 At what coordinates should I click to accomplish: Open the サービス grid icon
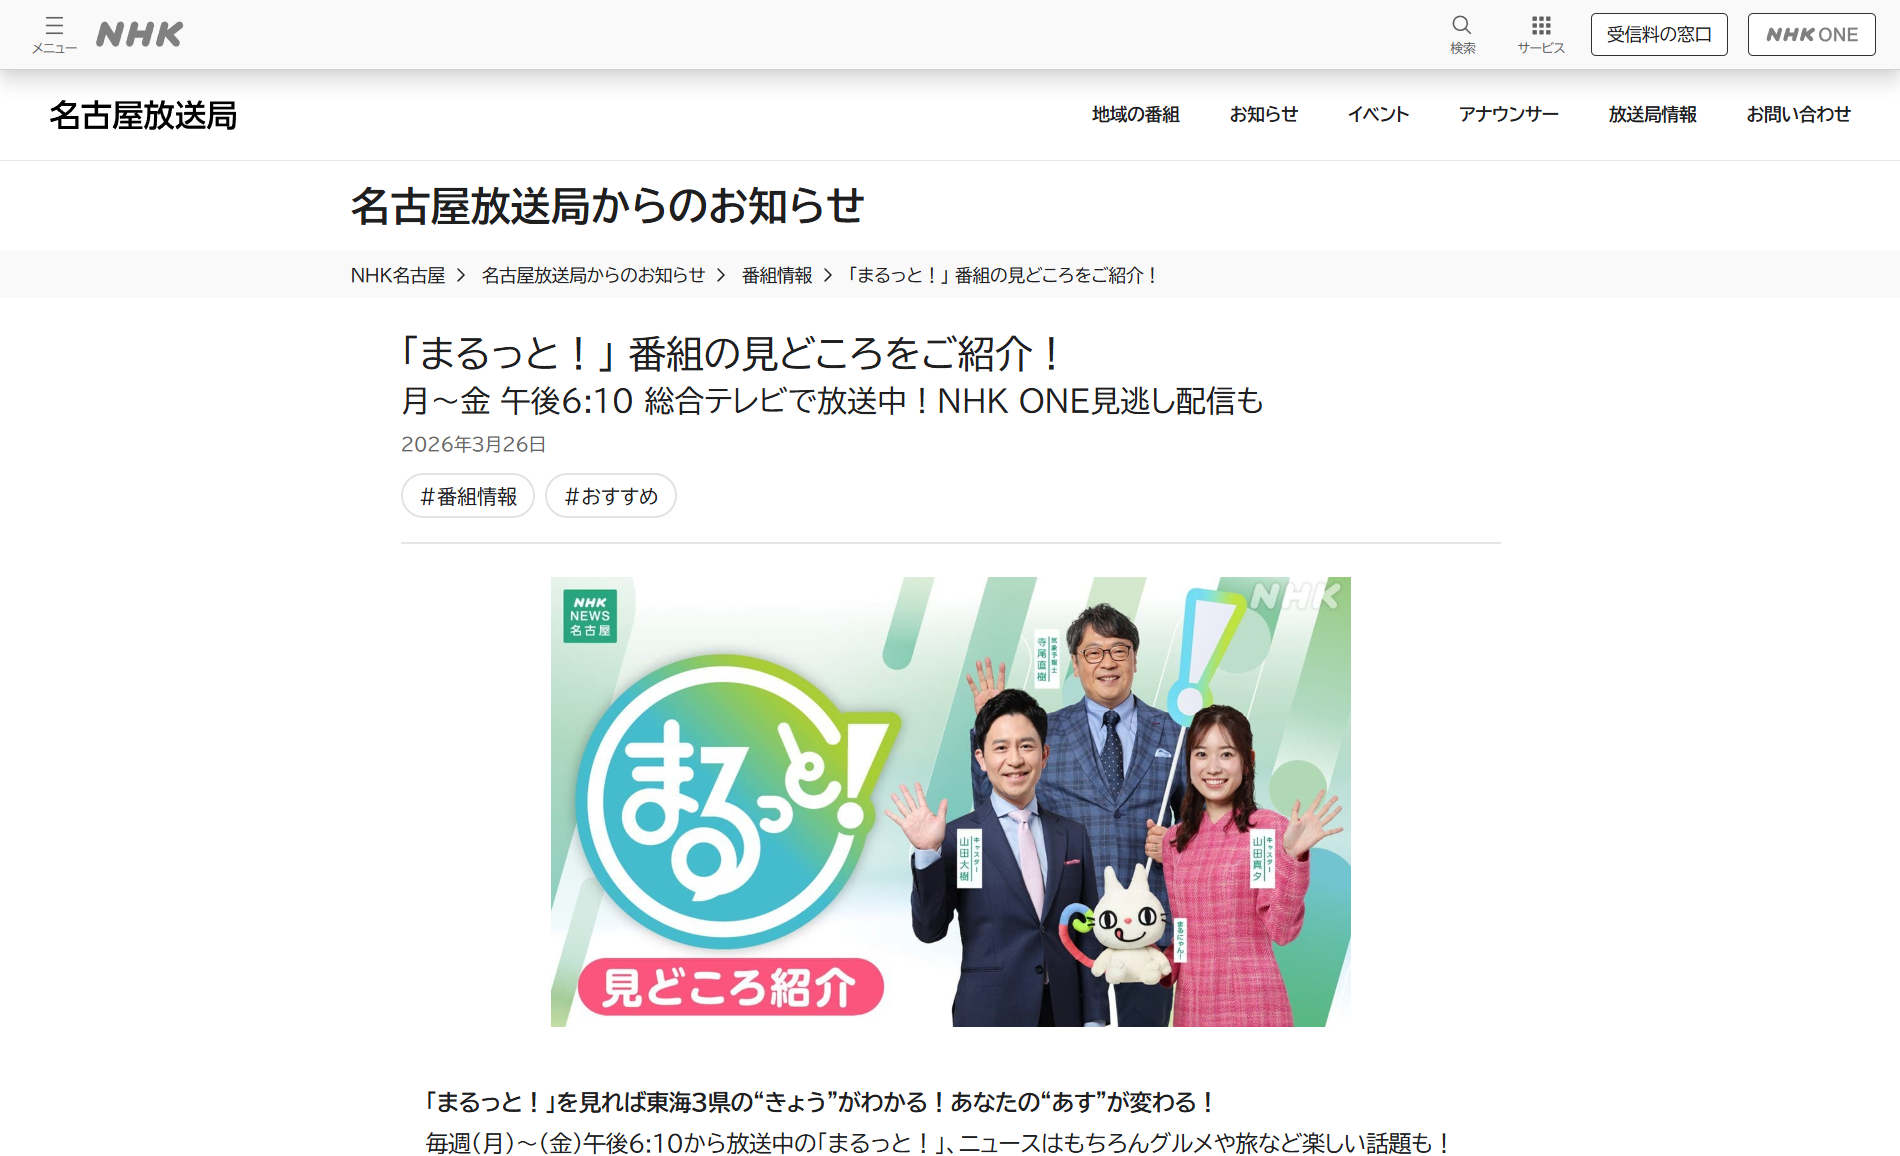(1541, 35)
